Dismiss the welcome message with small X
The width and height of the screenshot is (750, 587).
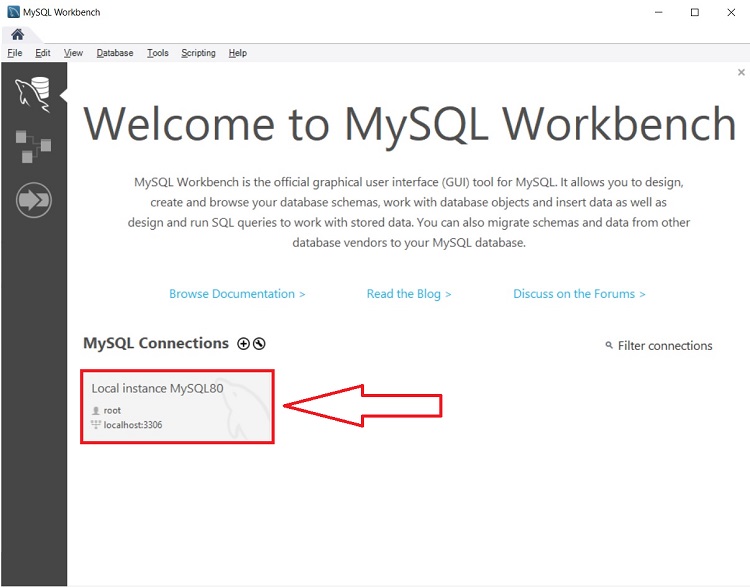point(741,72)
